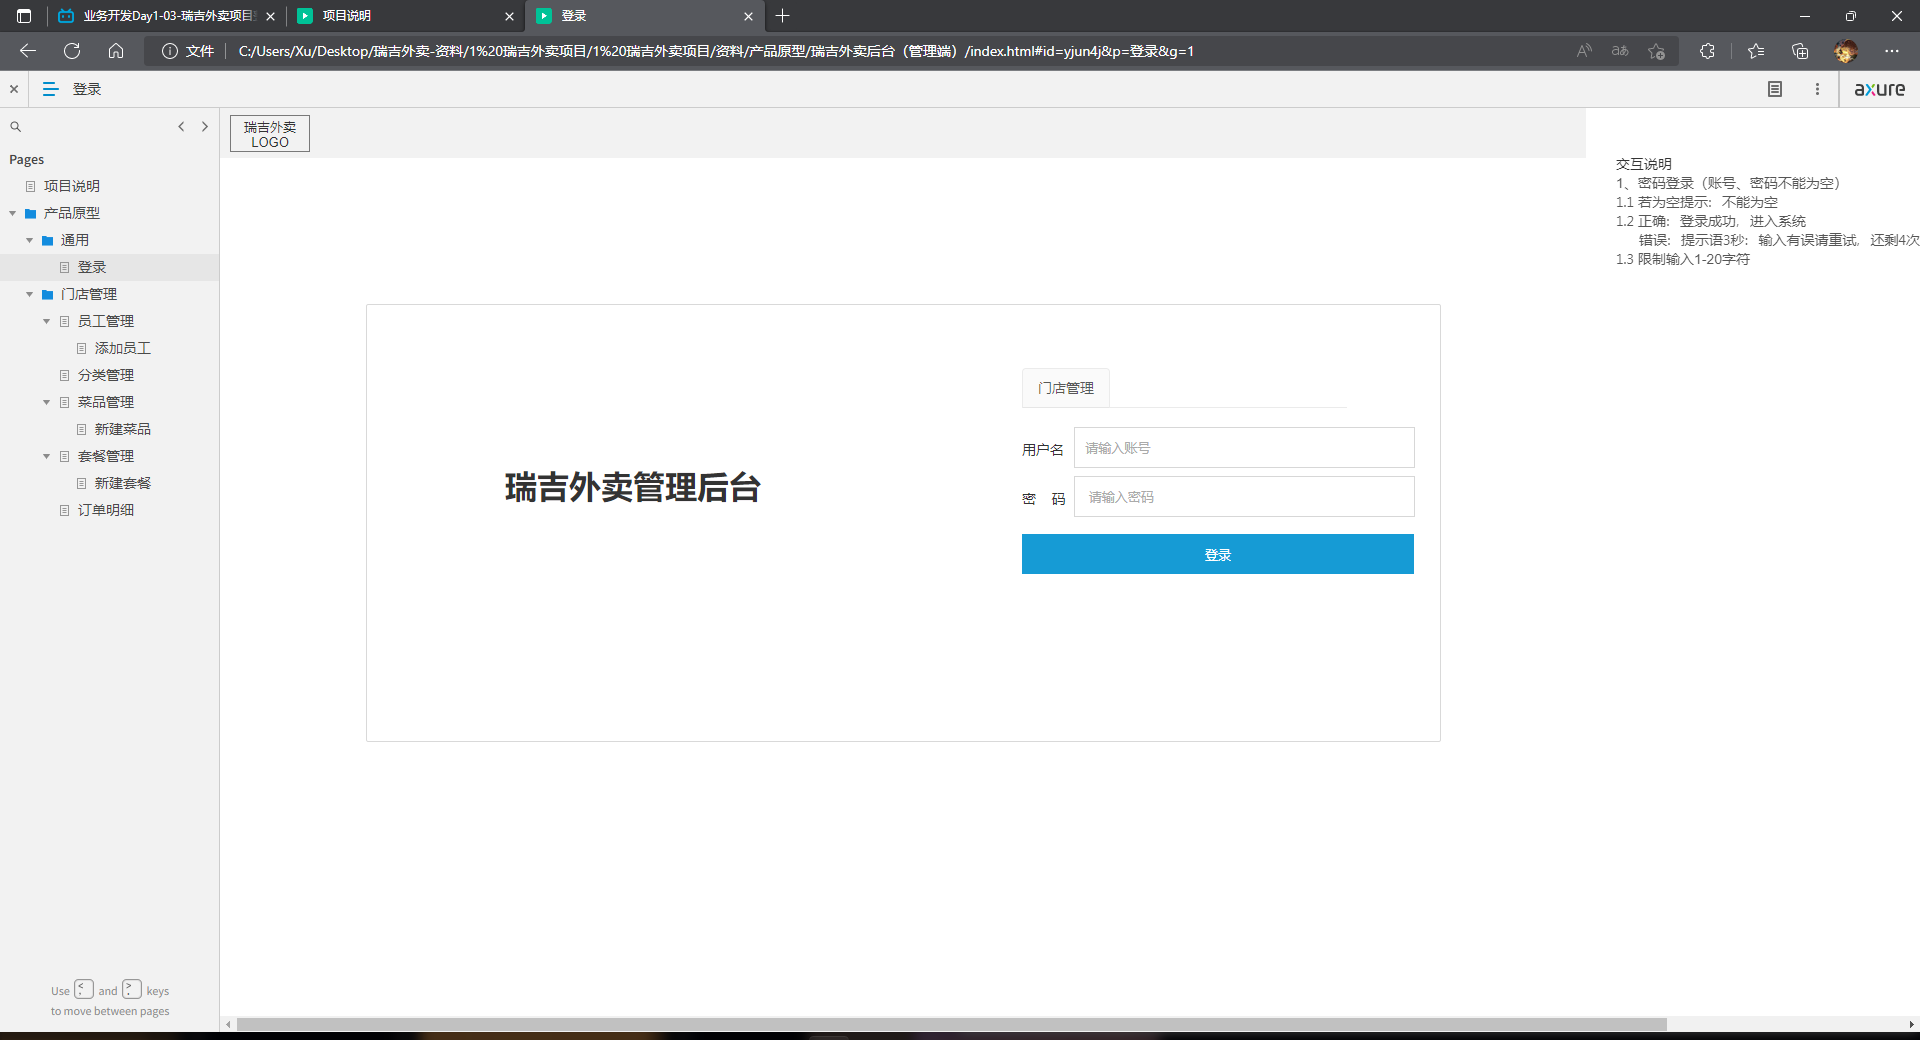The image size is (1920, 1040).
Task: Refresh the browser page
Action: click(72, 51)
